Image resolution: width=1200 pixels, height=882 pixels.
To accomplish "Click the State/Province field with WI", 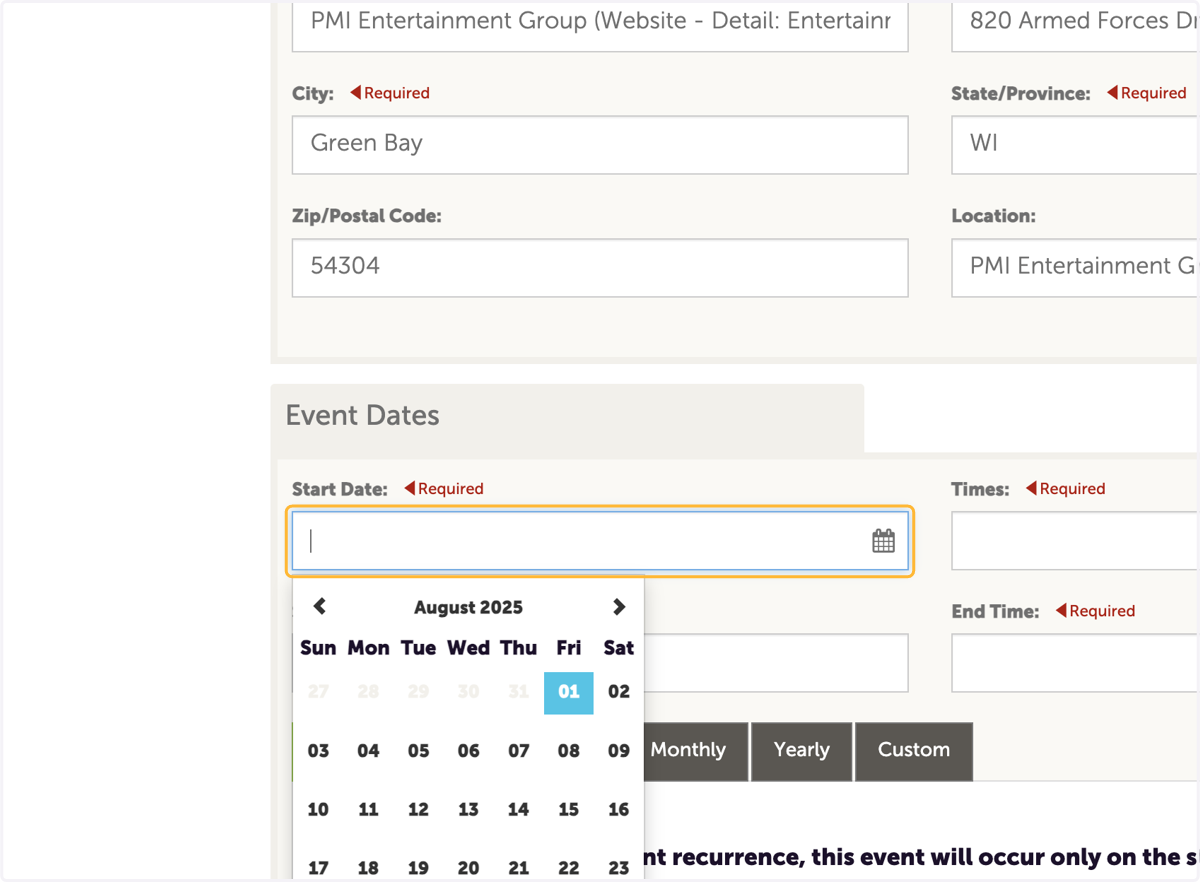I will pyautogui.click(x=1075, y=145).
